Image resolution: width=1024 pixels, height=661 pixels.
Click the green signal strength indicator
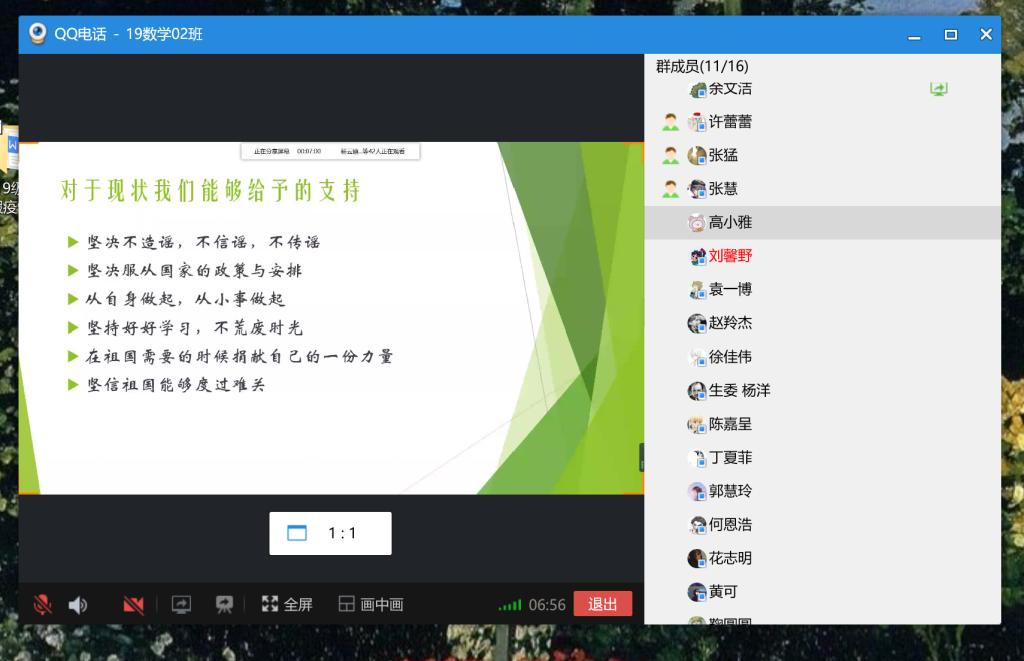510,605
